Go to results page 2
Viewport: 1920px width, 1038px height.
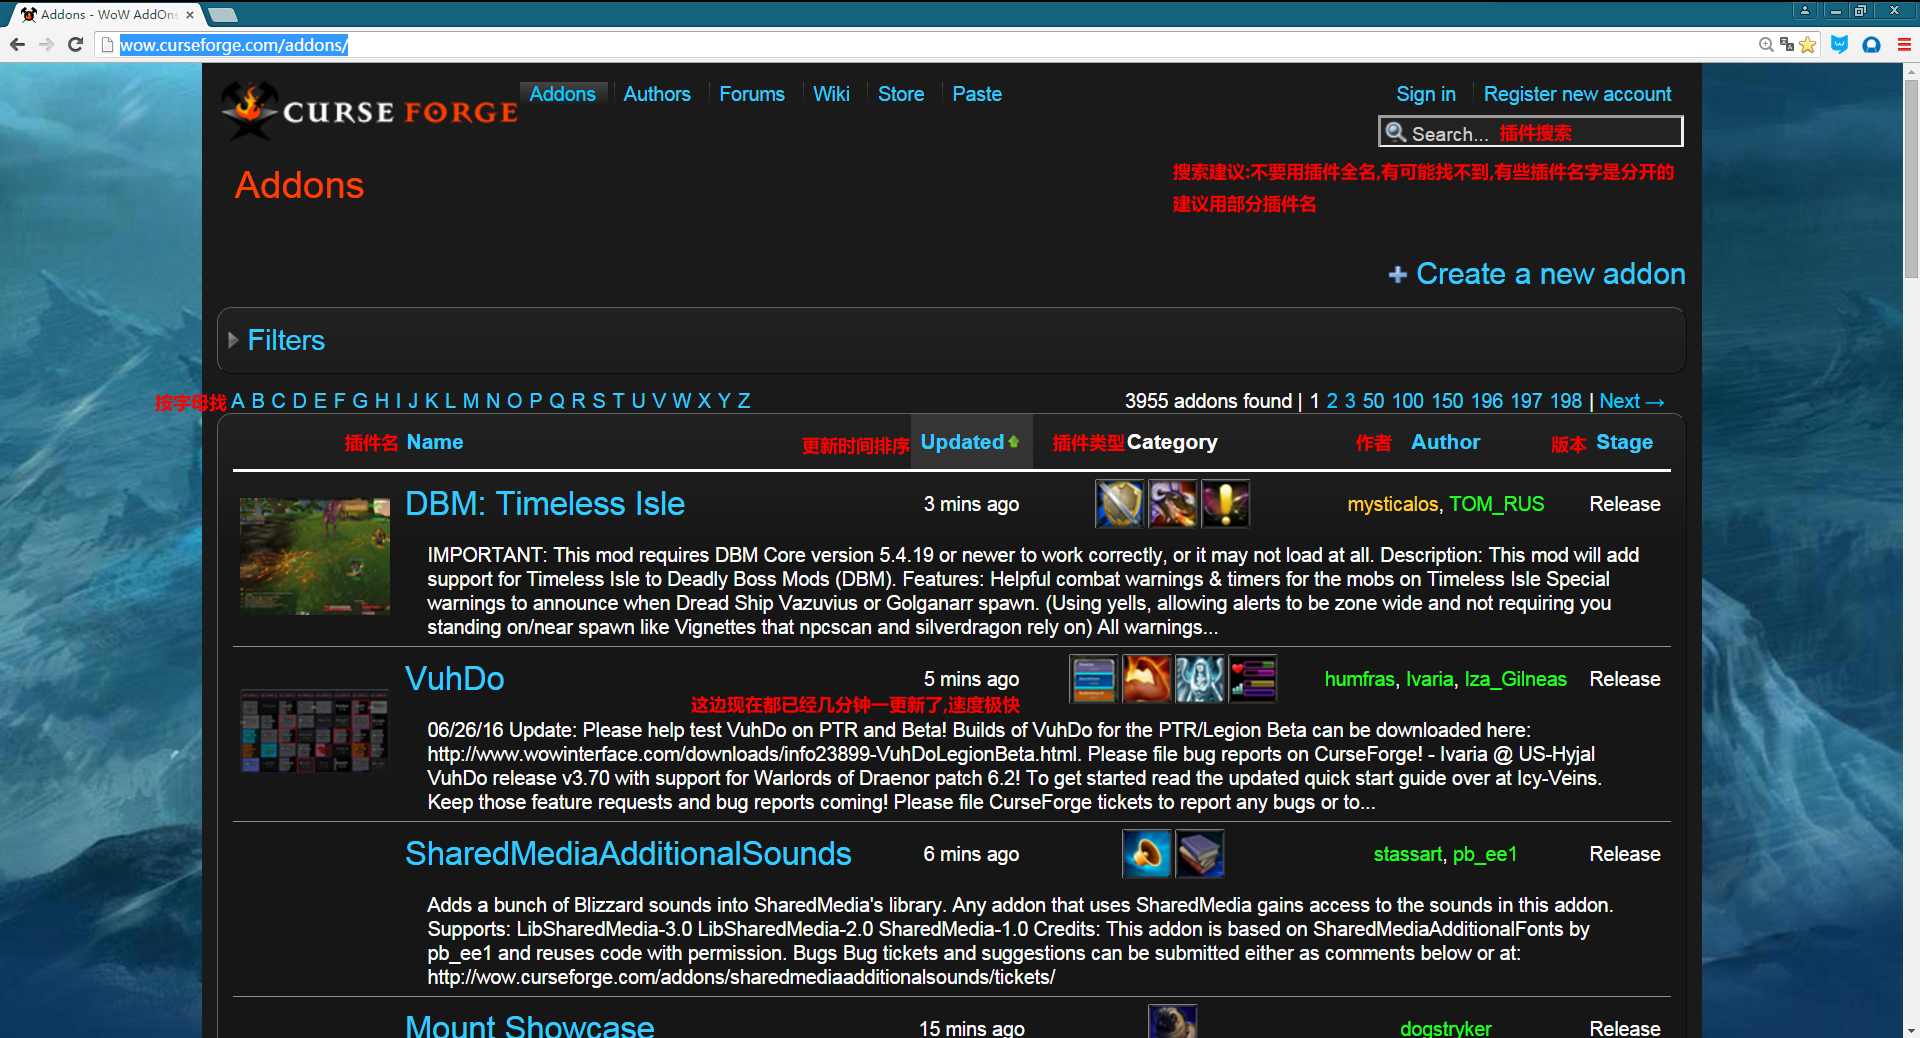(x=1331, y=401)
